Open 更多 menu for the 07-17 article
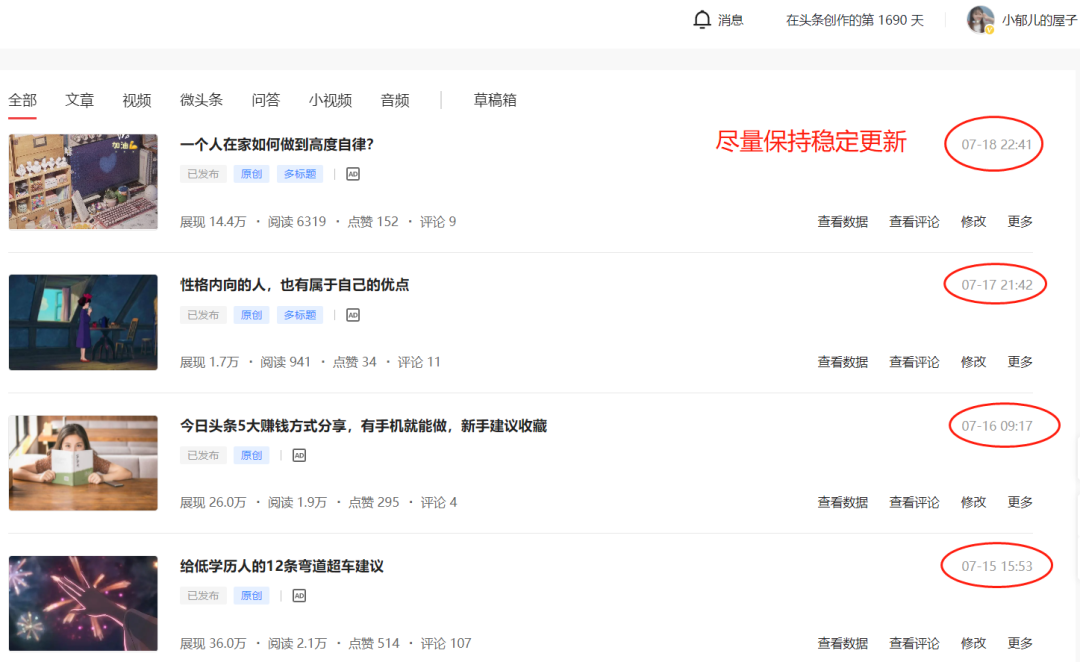The image size is (1080, 662). (x=1020, y=362)
